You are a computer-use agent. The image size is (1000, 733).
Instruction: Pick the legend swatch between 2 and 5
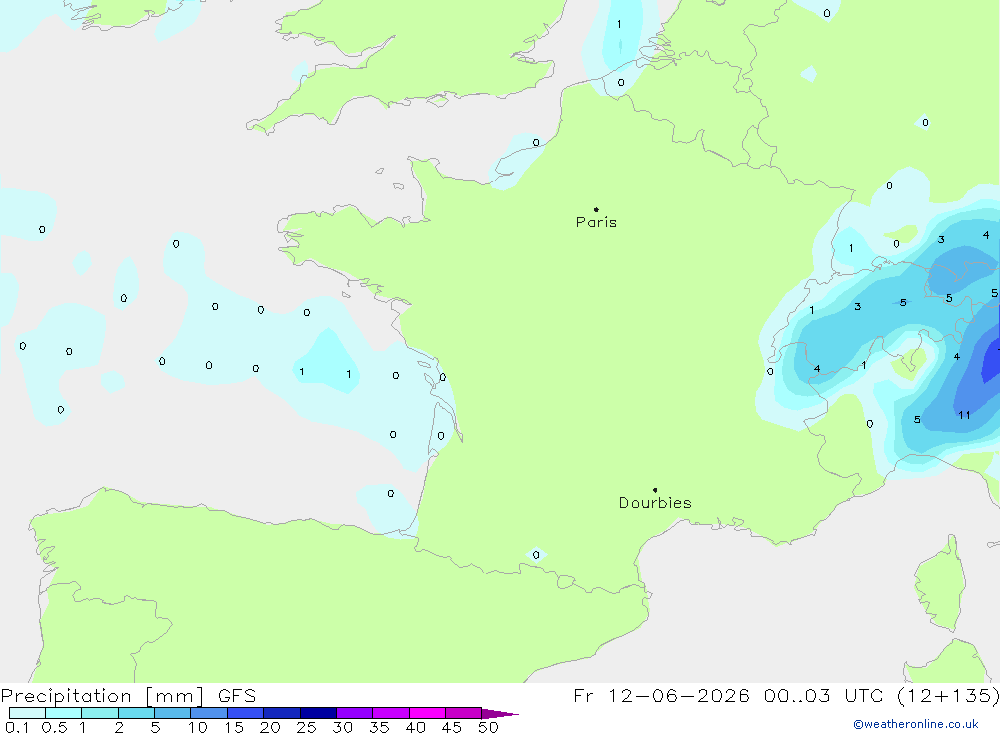point(136,713)
